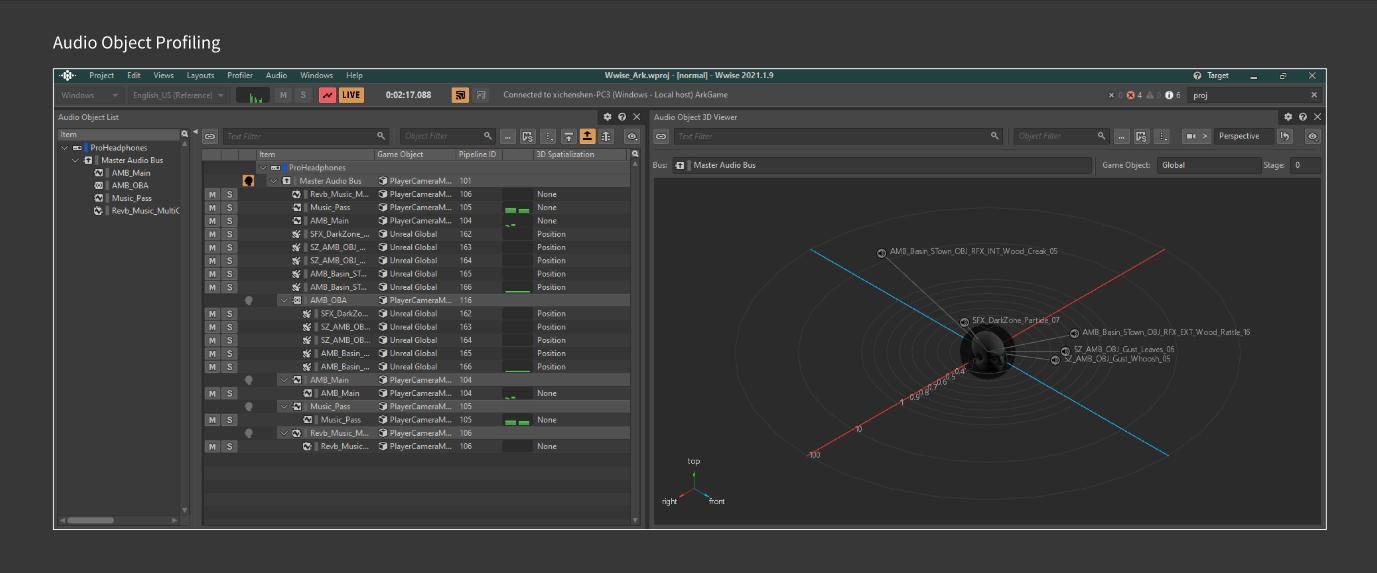
Task: Click the reset camera arrow icon beside Perspective
Action: [x=1286, y=136]
